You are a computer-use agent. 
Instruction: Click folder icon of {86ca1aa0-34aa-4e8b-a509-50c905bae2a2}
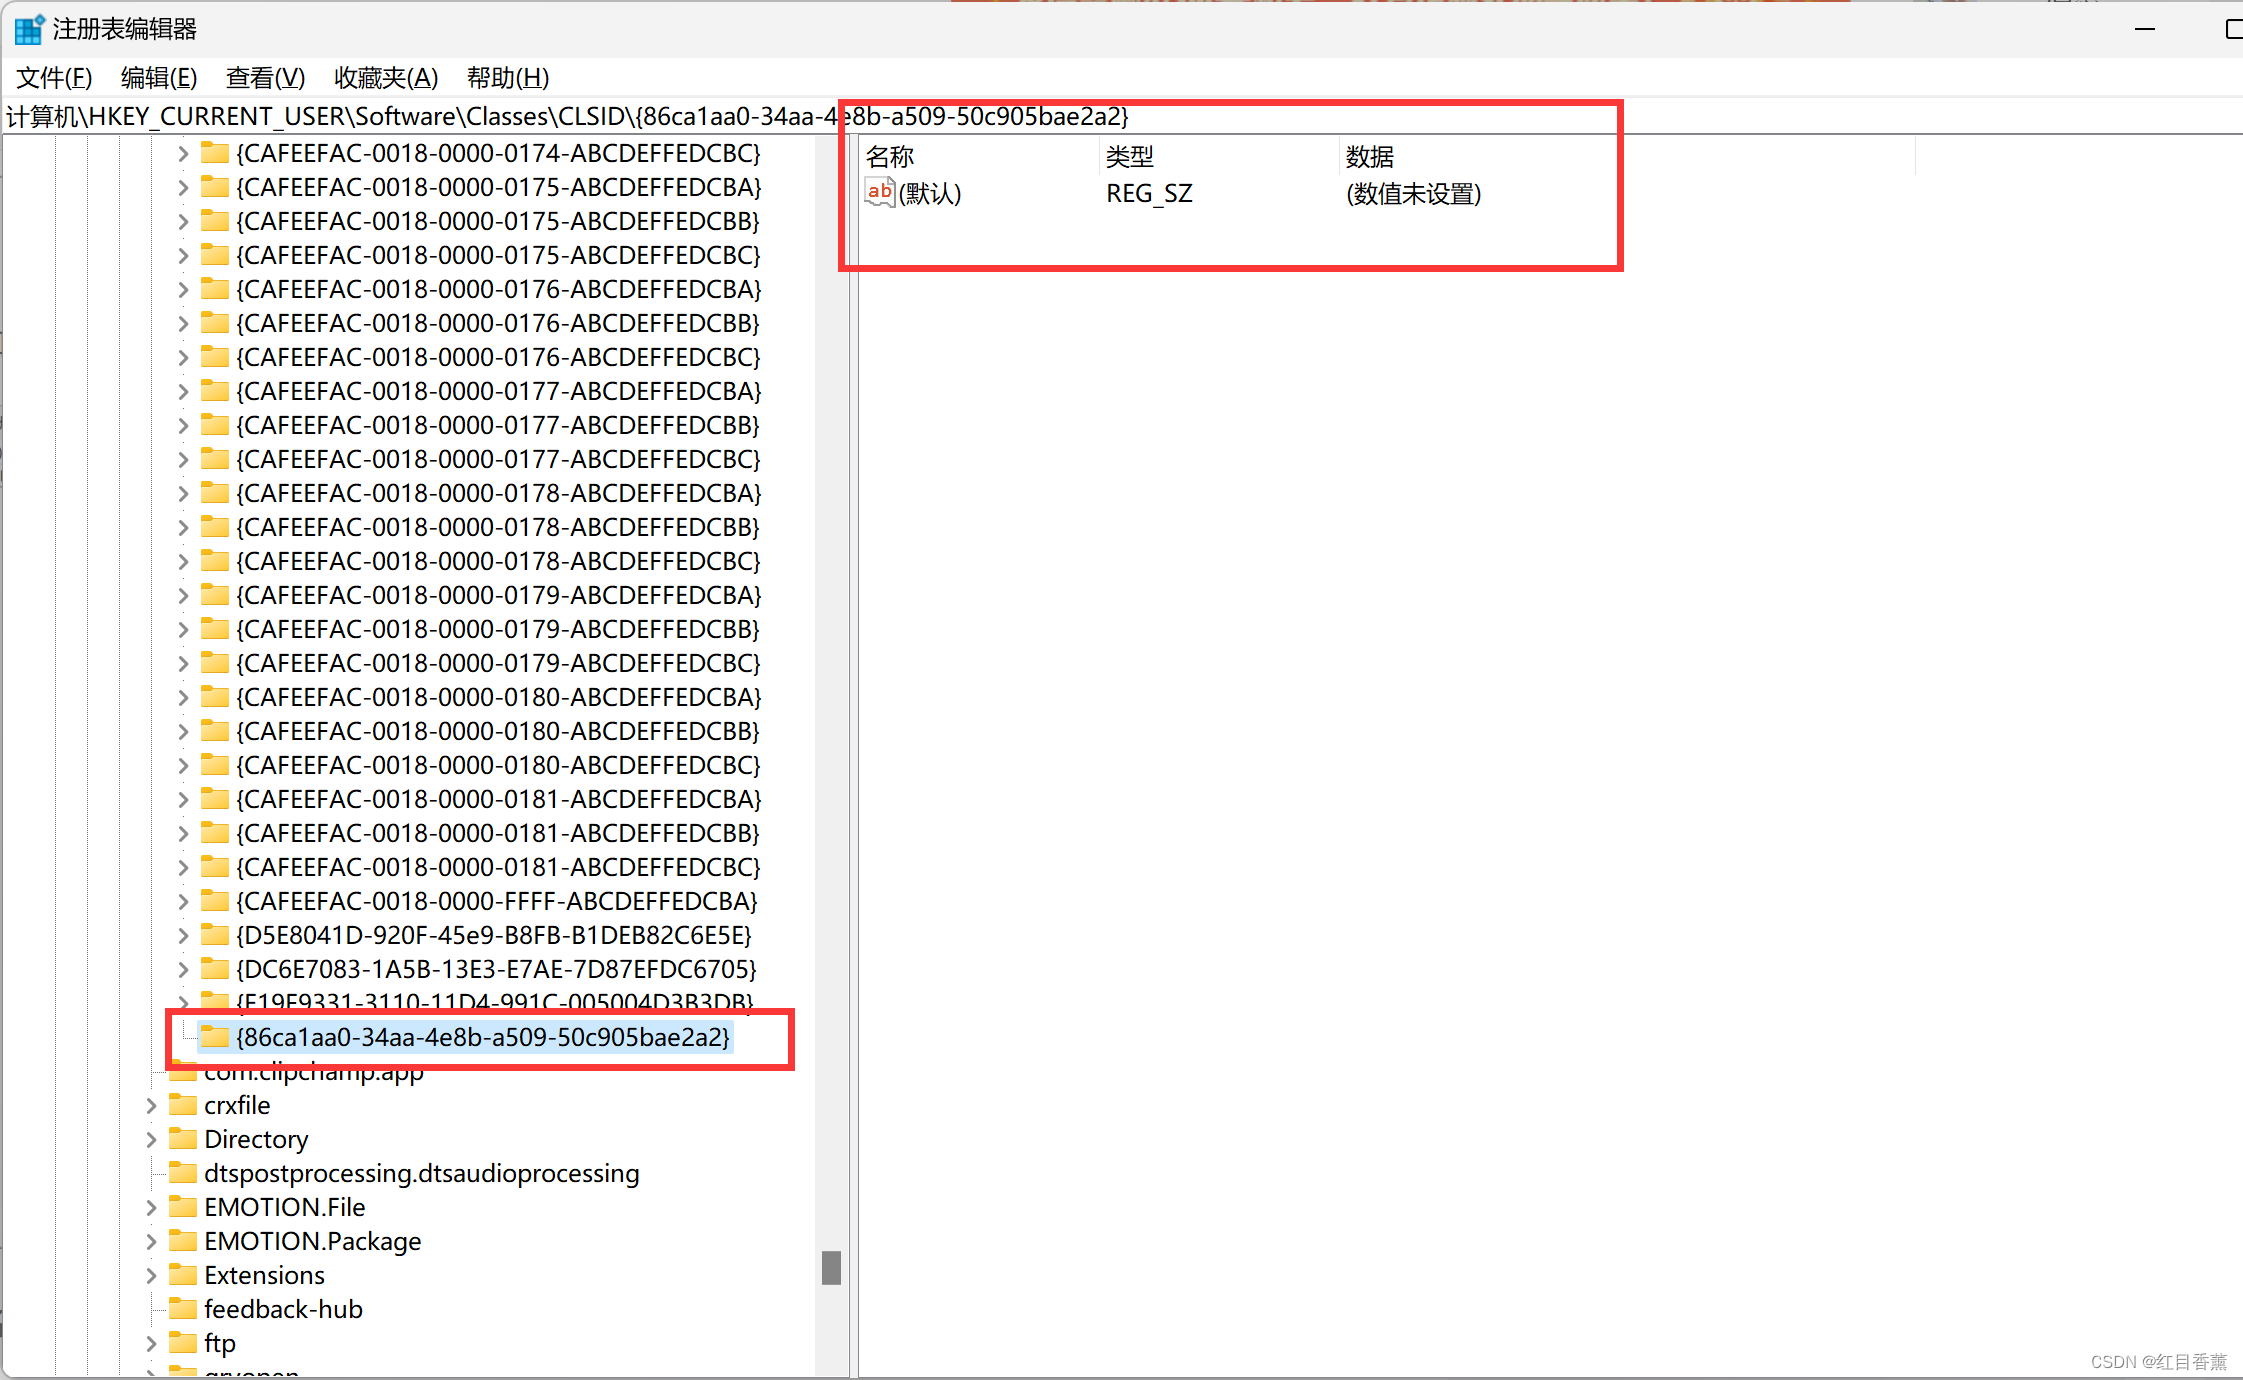point(214,1036)
